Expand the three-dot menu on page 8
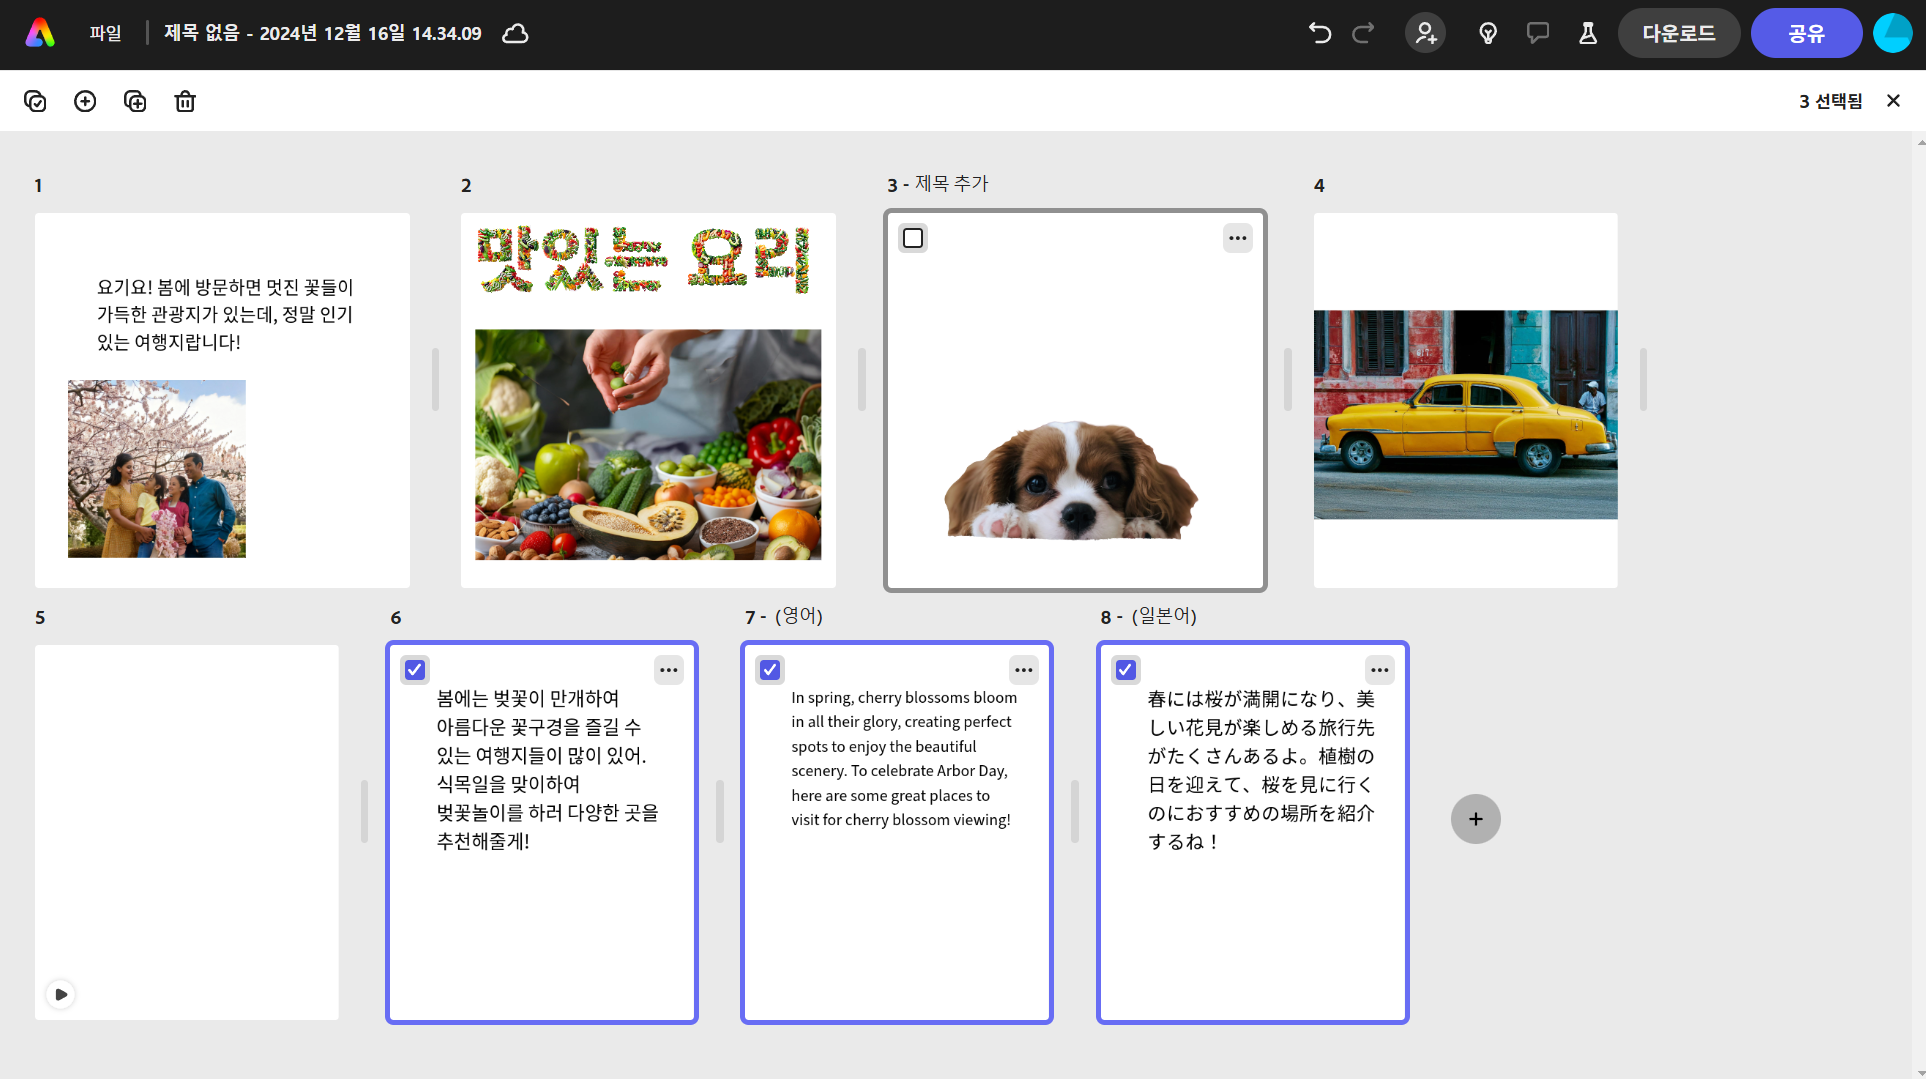Image resolution: width=1926 pixels, height=1079 pixels. tap(1380, 670)
